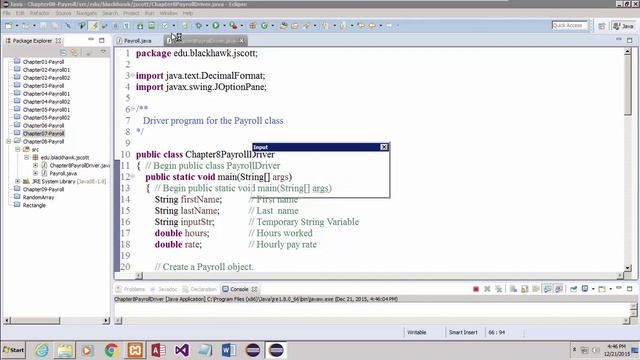This screenshot has width=640, height=360.
Task: Minimize the Console panel
Action: click(619, 288)
